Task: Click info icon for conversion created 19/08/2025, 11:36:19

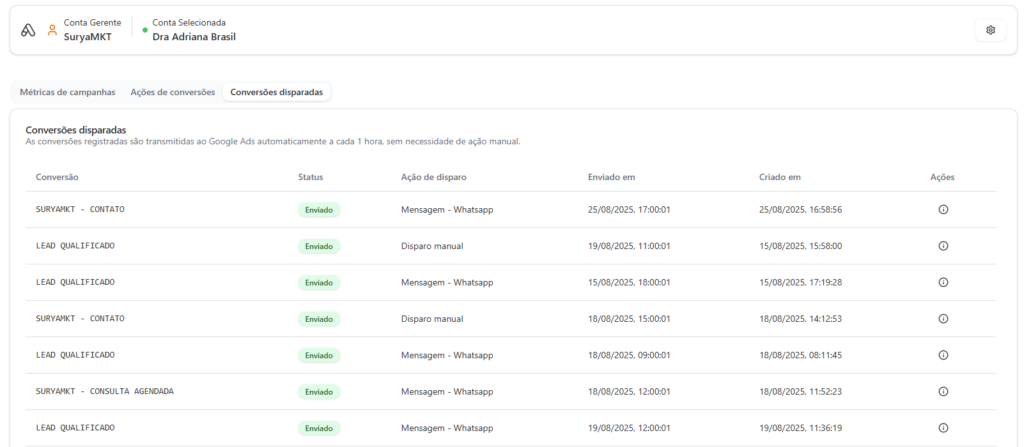Action: pos(942,428)
